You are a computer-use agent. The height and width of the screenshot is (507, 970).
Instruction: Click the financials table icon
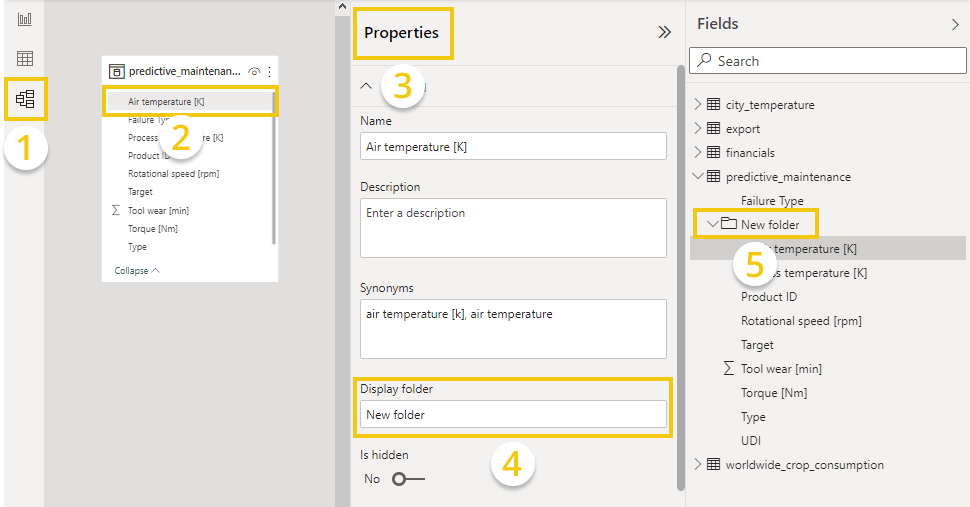(713, 153)
